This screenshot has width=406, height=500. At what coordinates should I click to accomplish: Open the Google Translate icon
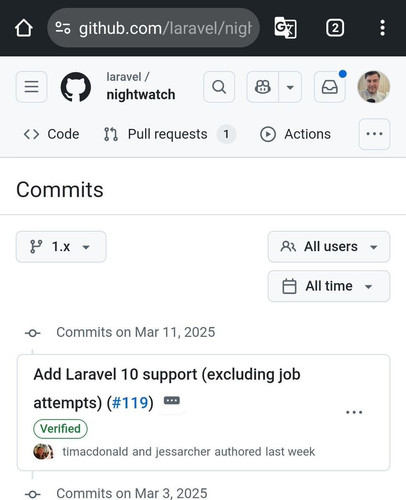tap(285, 28)
